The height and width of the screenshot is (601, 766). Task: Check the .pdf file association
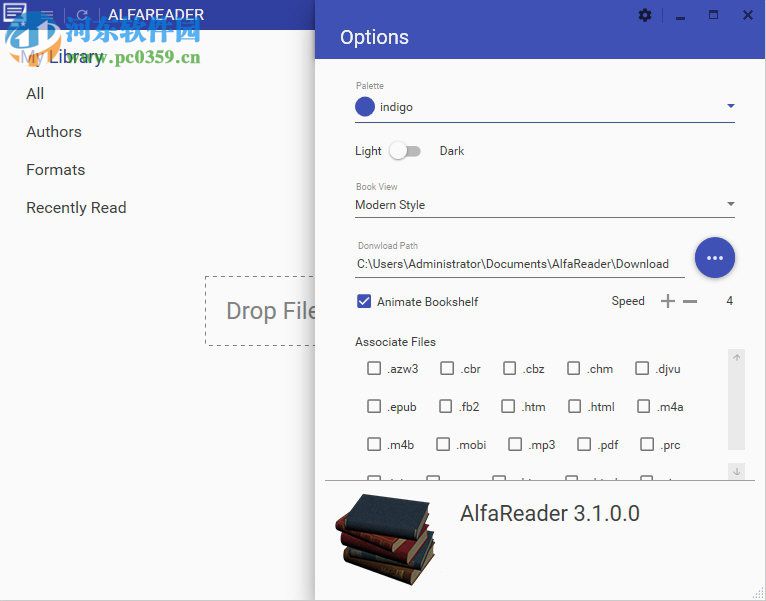pyautogui.click(x=584, y=444)
